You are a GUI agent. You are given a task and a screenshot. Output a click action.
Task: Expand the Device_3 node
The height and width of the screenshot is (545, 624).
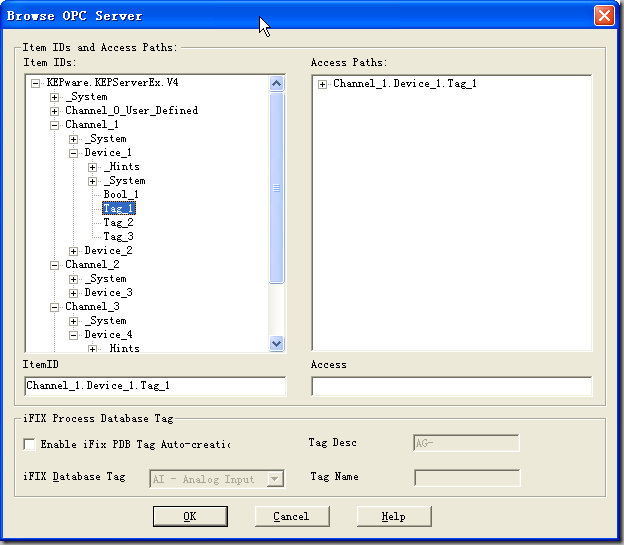(x=73, y=293)
